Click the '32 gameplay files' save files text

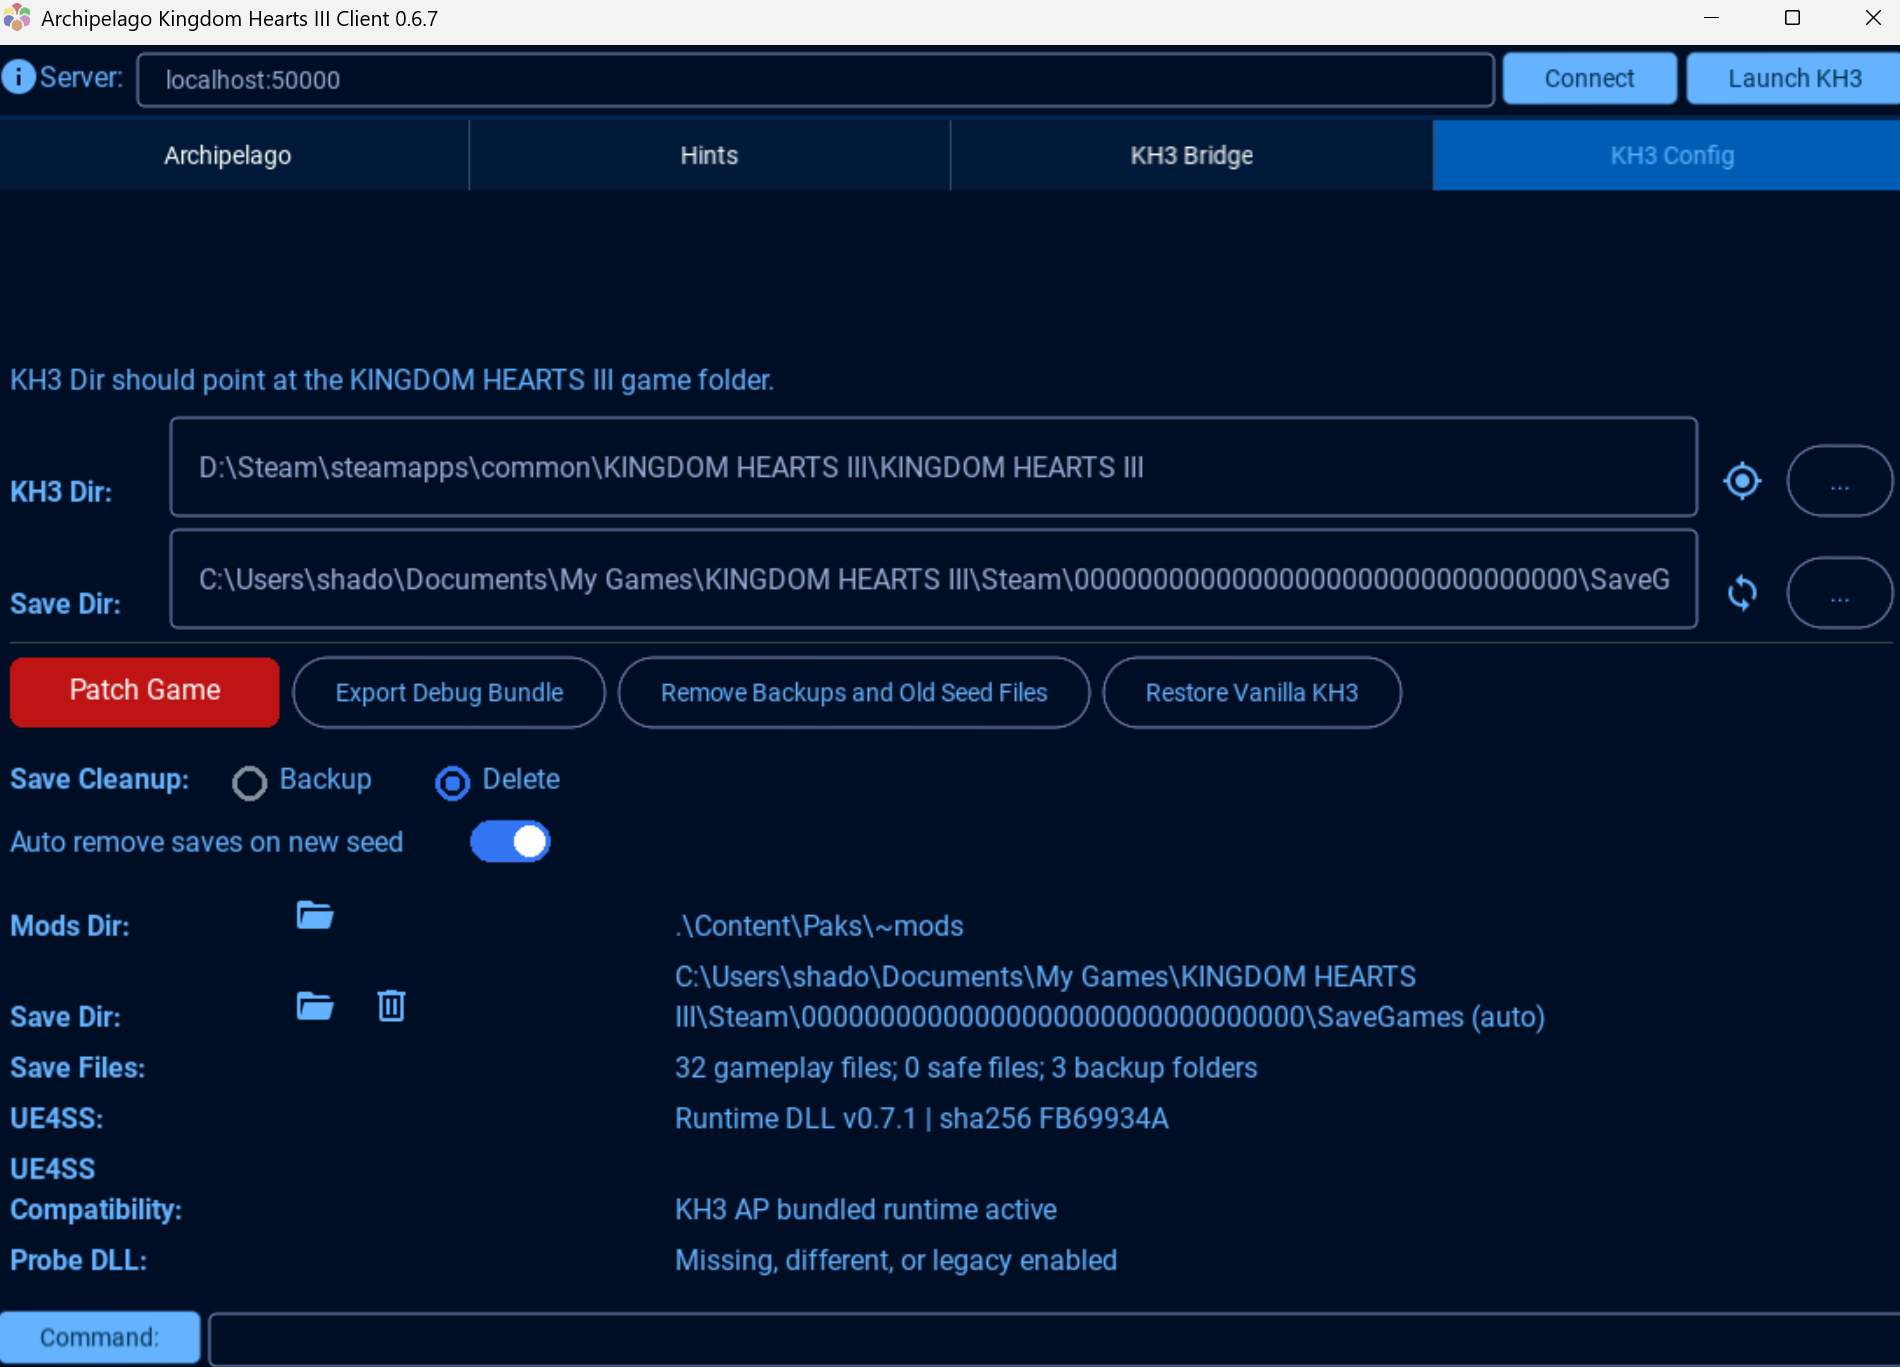point(966,1068)
